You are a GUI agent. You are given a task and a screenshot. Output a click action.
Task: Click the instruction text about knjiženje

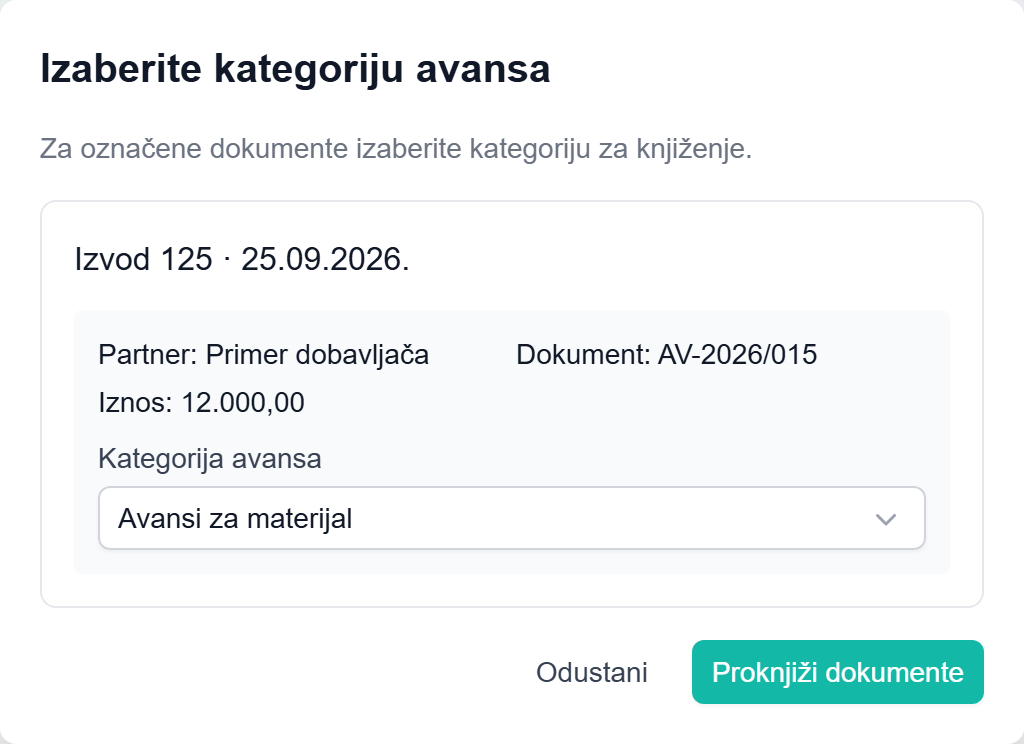396,149
